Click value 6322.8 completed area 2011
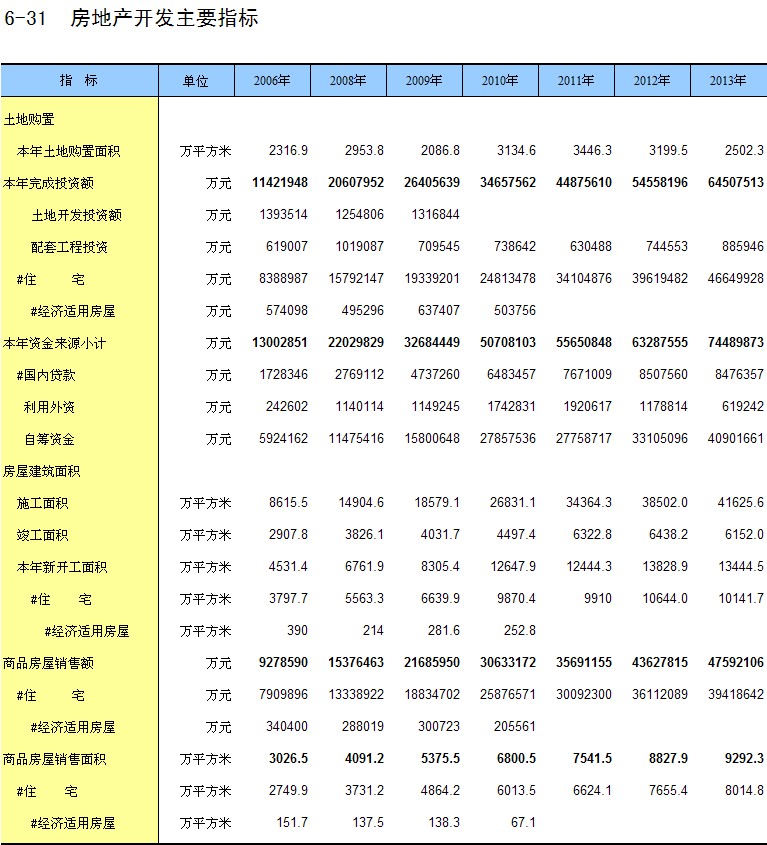Screen dimensions: 767x845 592,535
